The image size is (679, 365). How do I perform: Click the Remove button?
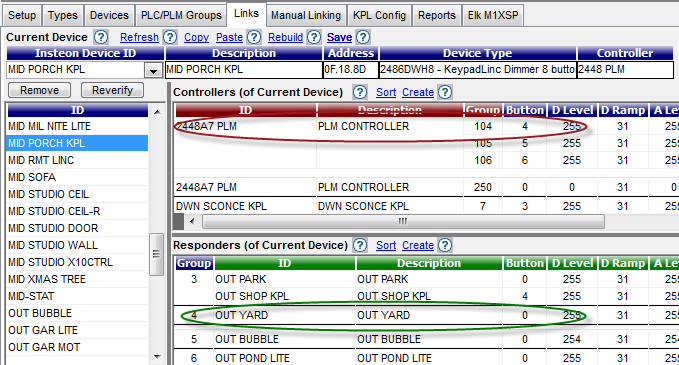(39, 90)
